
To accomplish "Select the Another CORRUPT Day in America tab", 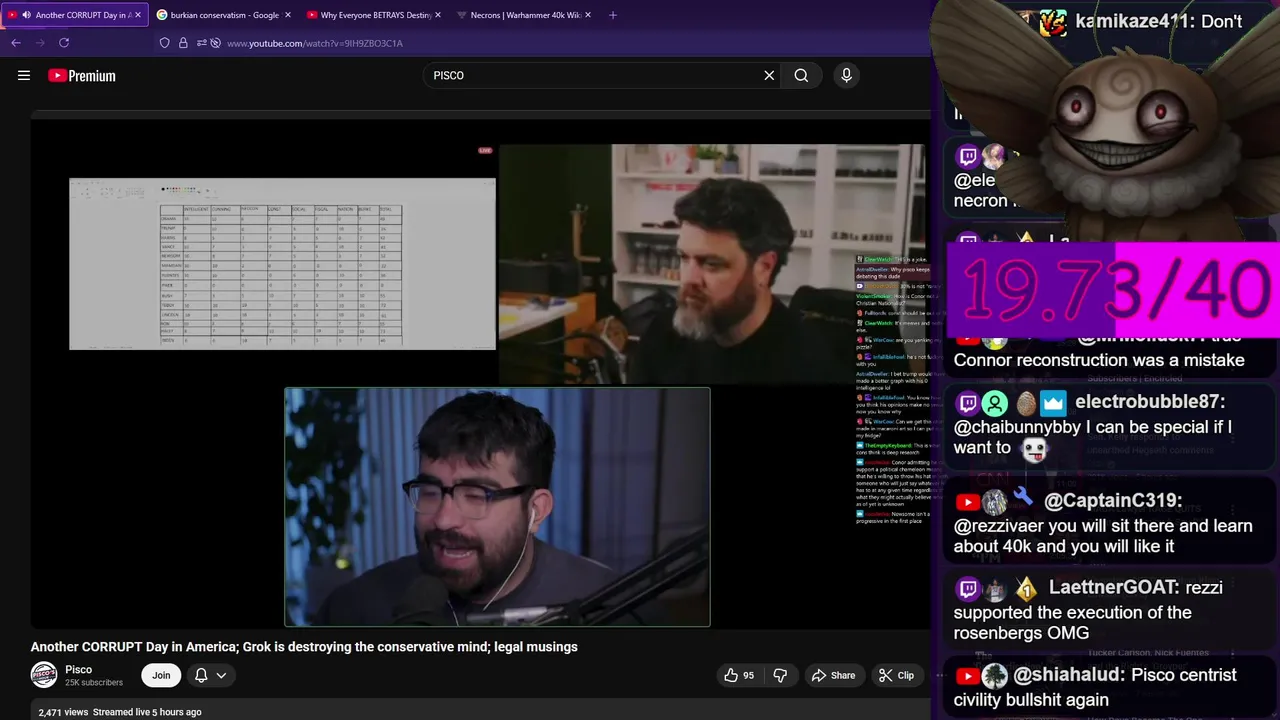I will tap(75, 15).
